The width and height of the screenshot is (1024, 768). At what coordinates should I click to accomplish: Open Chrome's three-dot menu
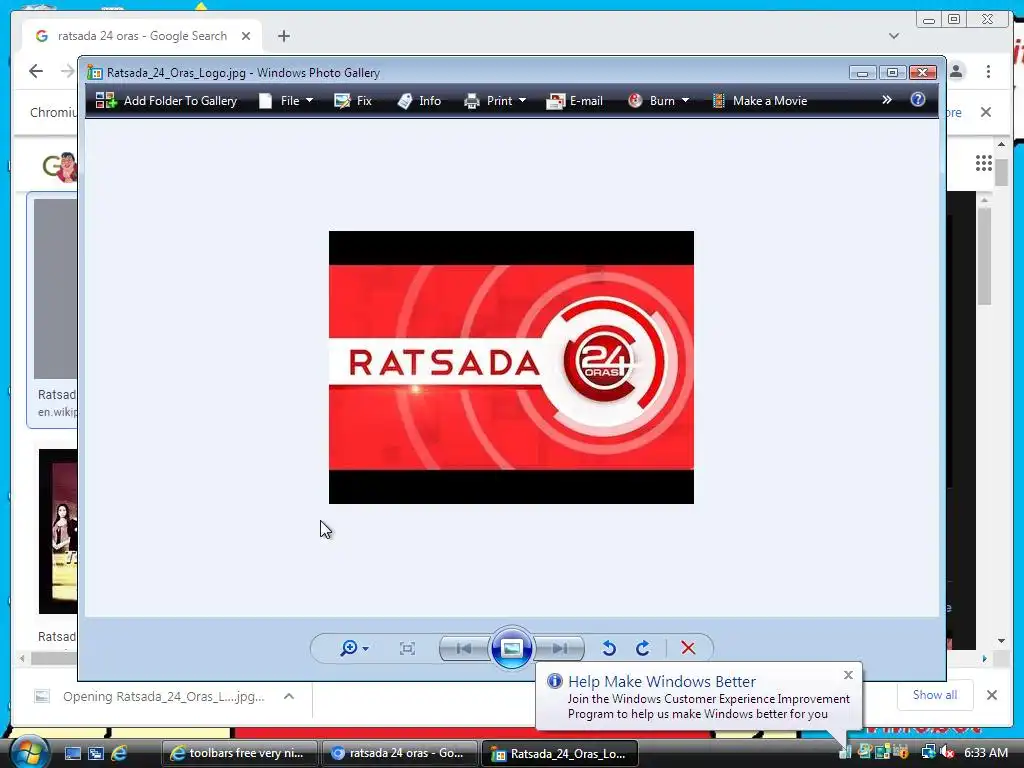(988, 71)
